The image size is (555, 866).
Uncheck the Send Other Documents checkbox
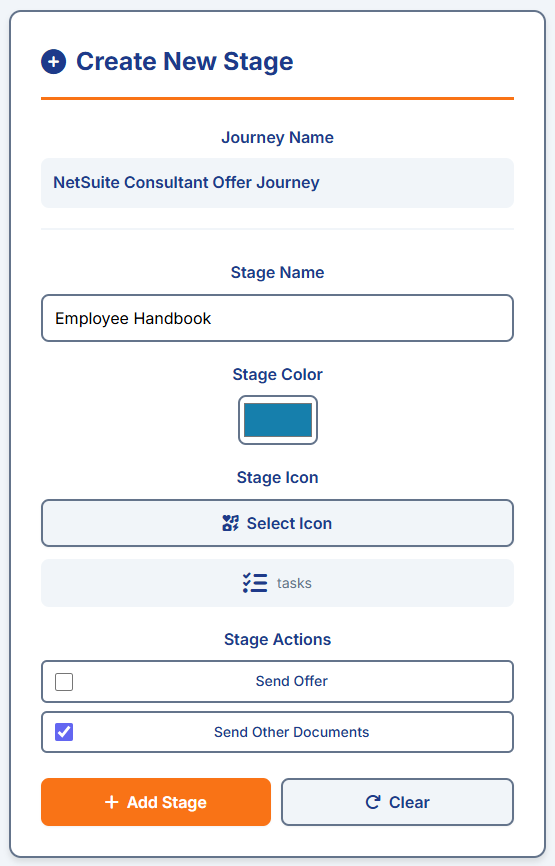64,732
